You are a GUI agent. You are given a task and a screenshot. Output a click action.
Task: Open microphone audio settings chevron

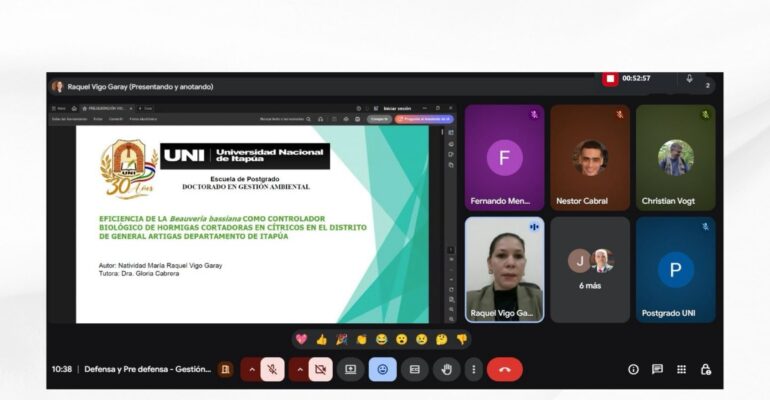click(x=251, y=370)
